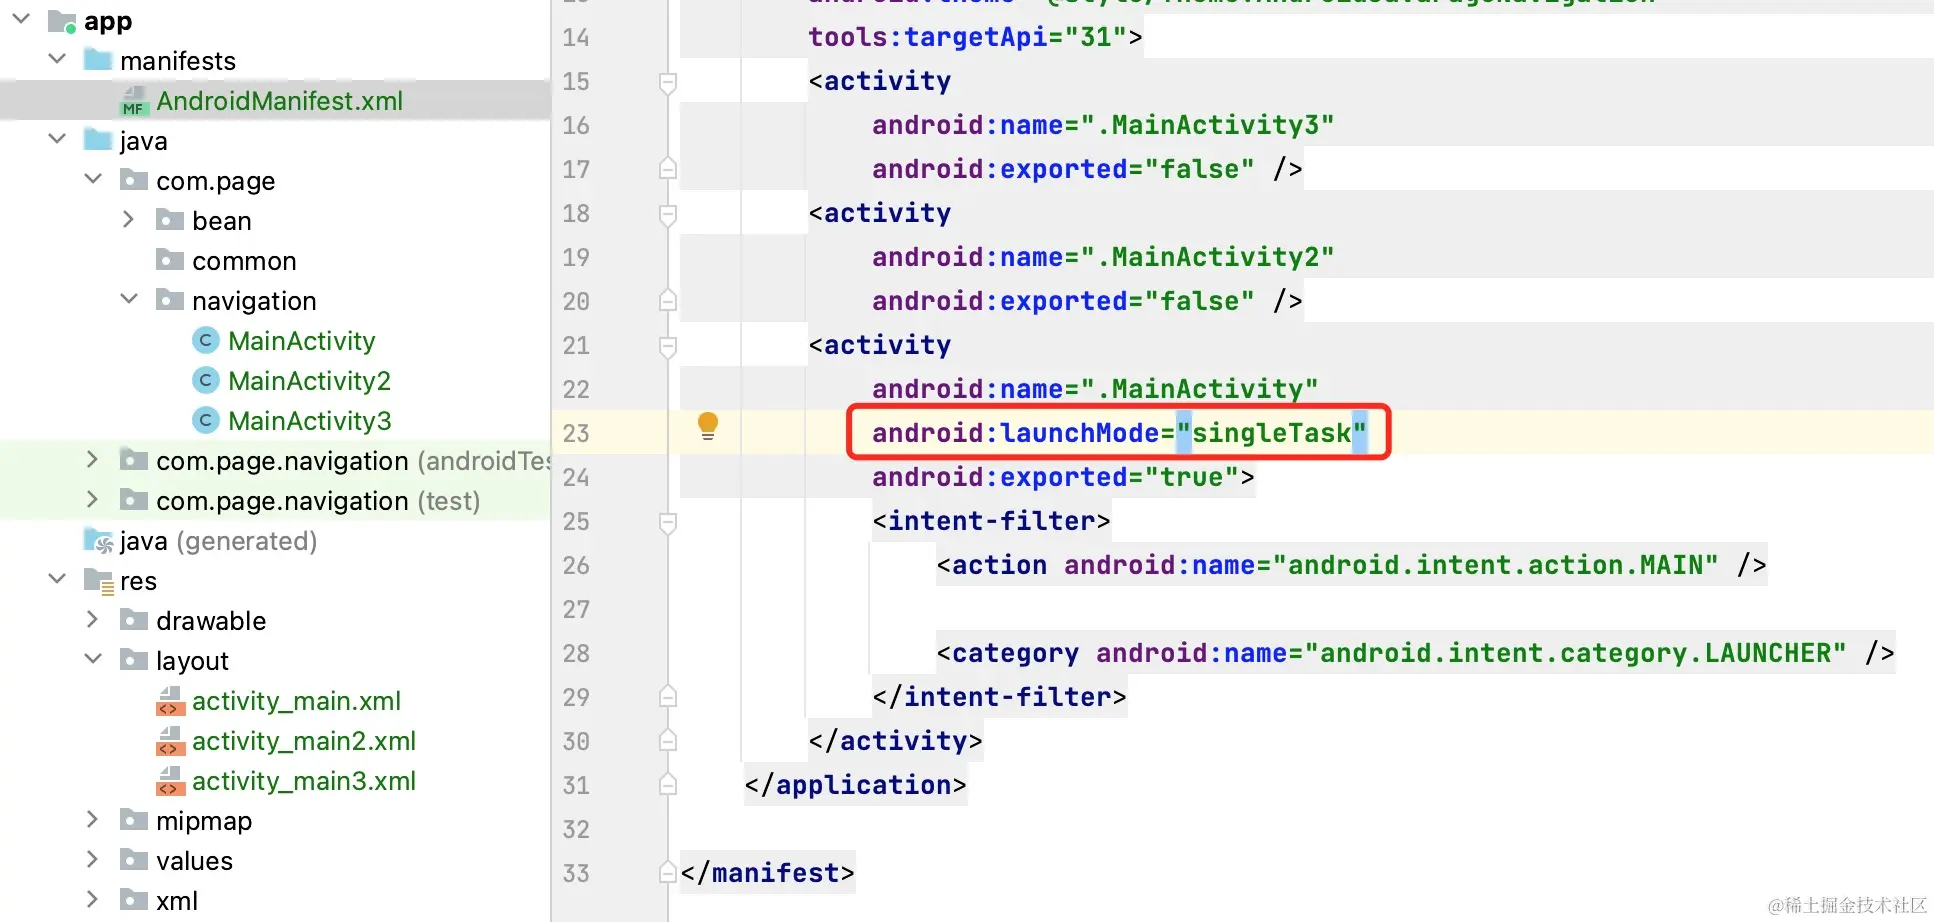The image size is (1934, 922).
Task: Click the drawable folder icon
Action: [134, 620]
